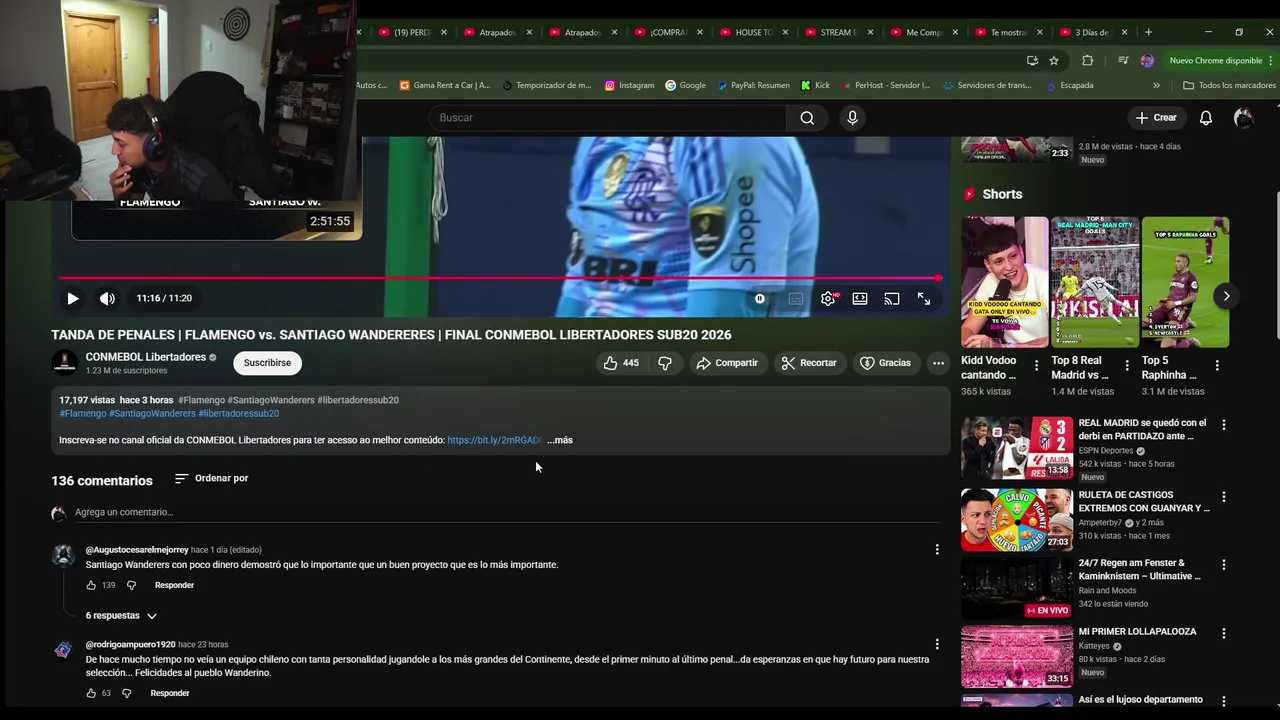
Task: Click the search magnifier button
Action: tap(807, 118)
